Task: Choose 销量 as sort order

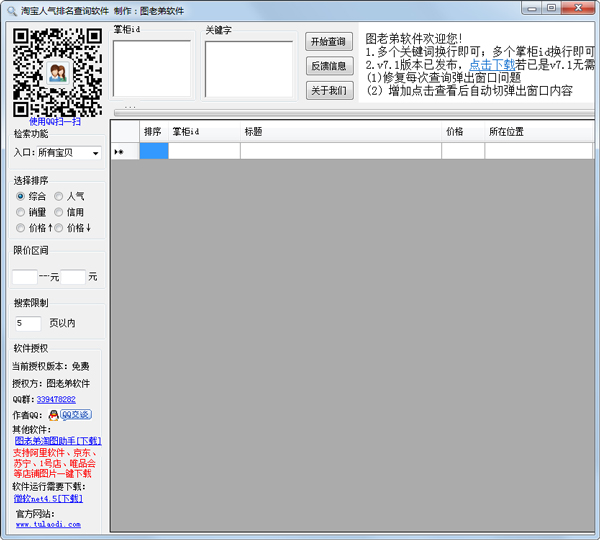Action: click(21, 212)
